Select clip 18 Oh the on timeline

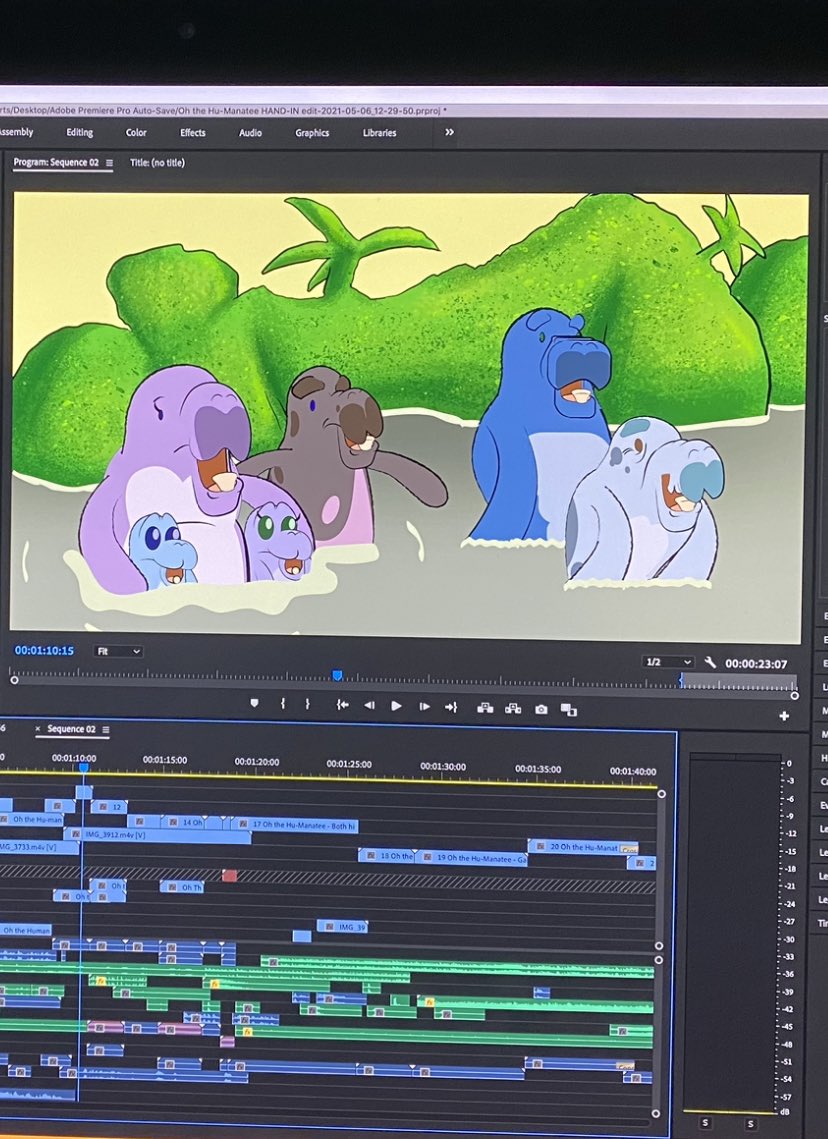coord(386,856)
